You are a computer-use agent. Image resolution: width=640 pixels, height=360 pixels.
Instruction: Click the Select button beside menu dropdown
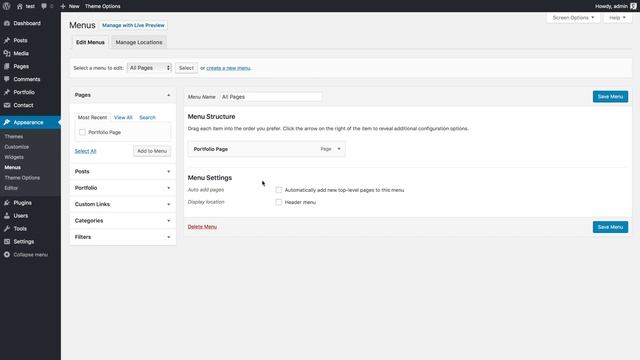[x=186, y=68]
